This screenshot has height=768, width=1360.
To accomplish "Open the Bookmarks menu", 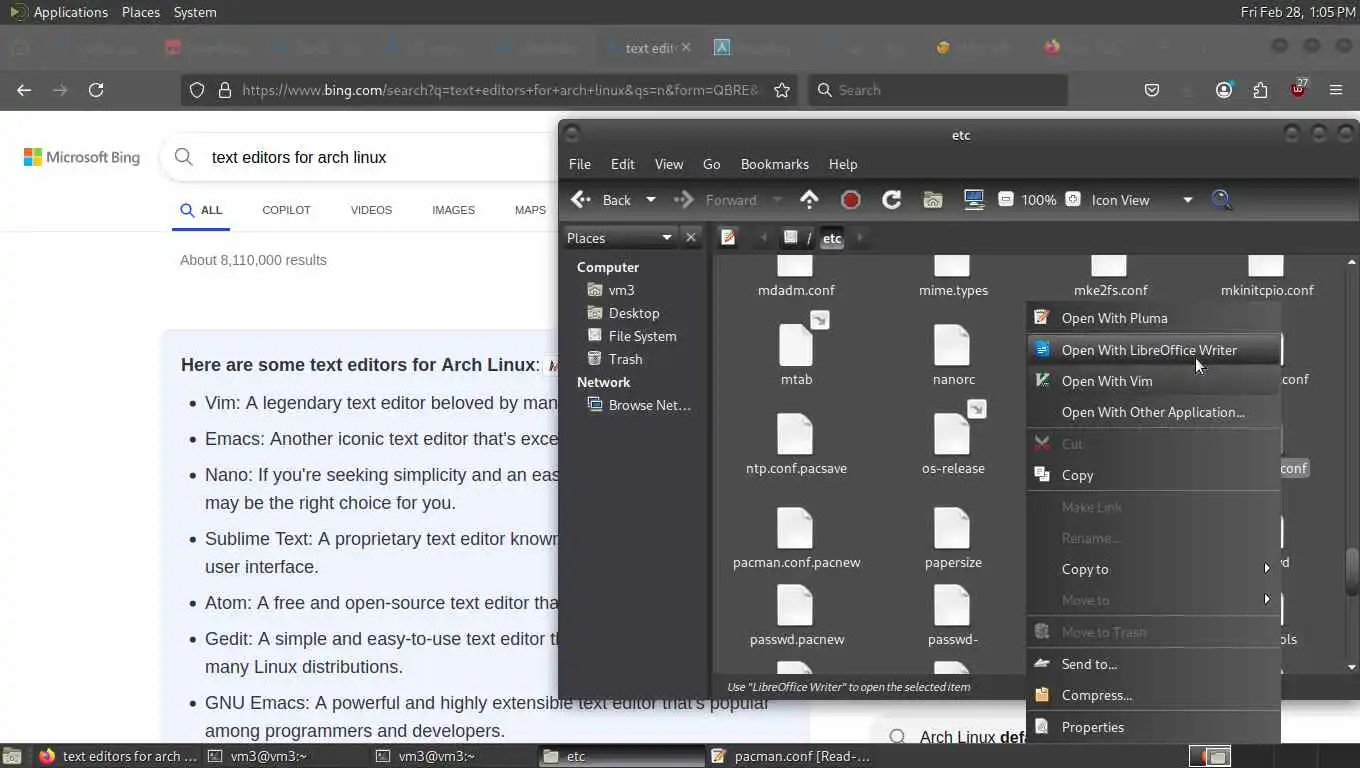I will tap(774, 164).
